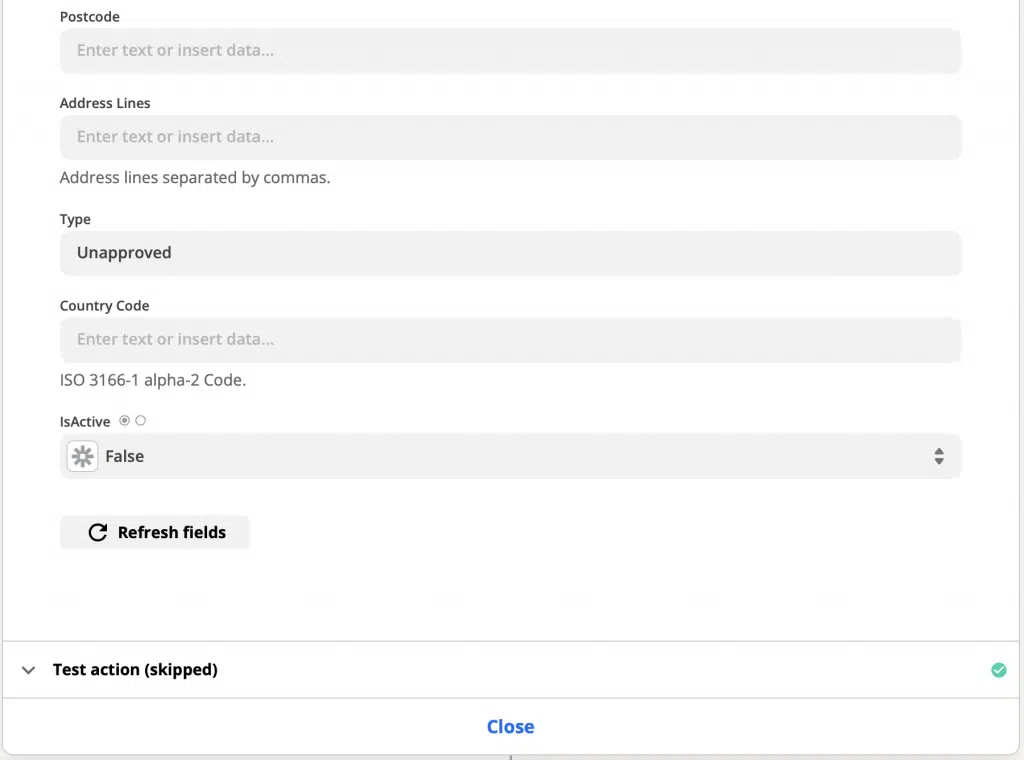This screenshot has height=760, width=1024.
Task: Click the Country Code label
Action: click(x=104, y=306)
